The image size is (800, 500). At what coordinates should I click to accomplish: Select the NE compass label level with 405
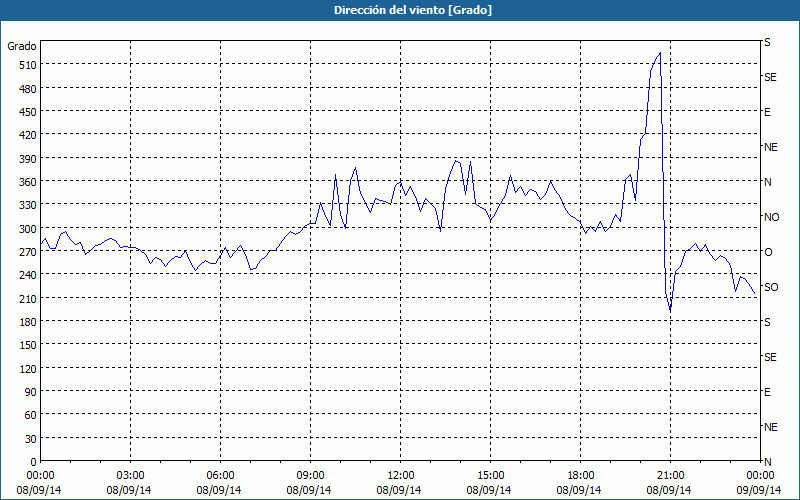771,147
